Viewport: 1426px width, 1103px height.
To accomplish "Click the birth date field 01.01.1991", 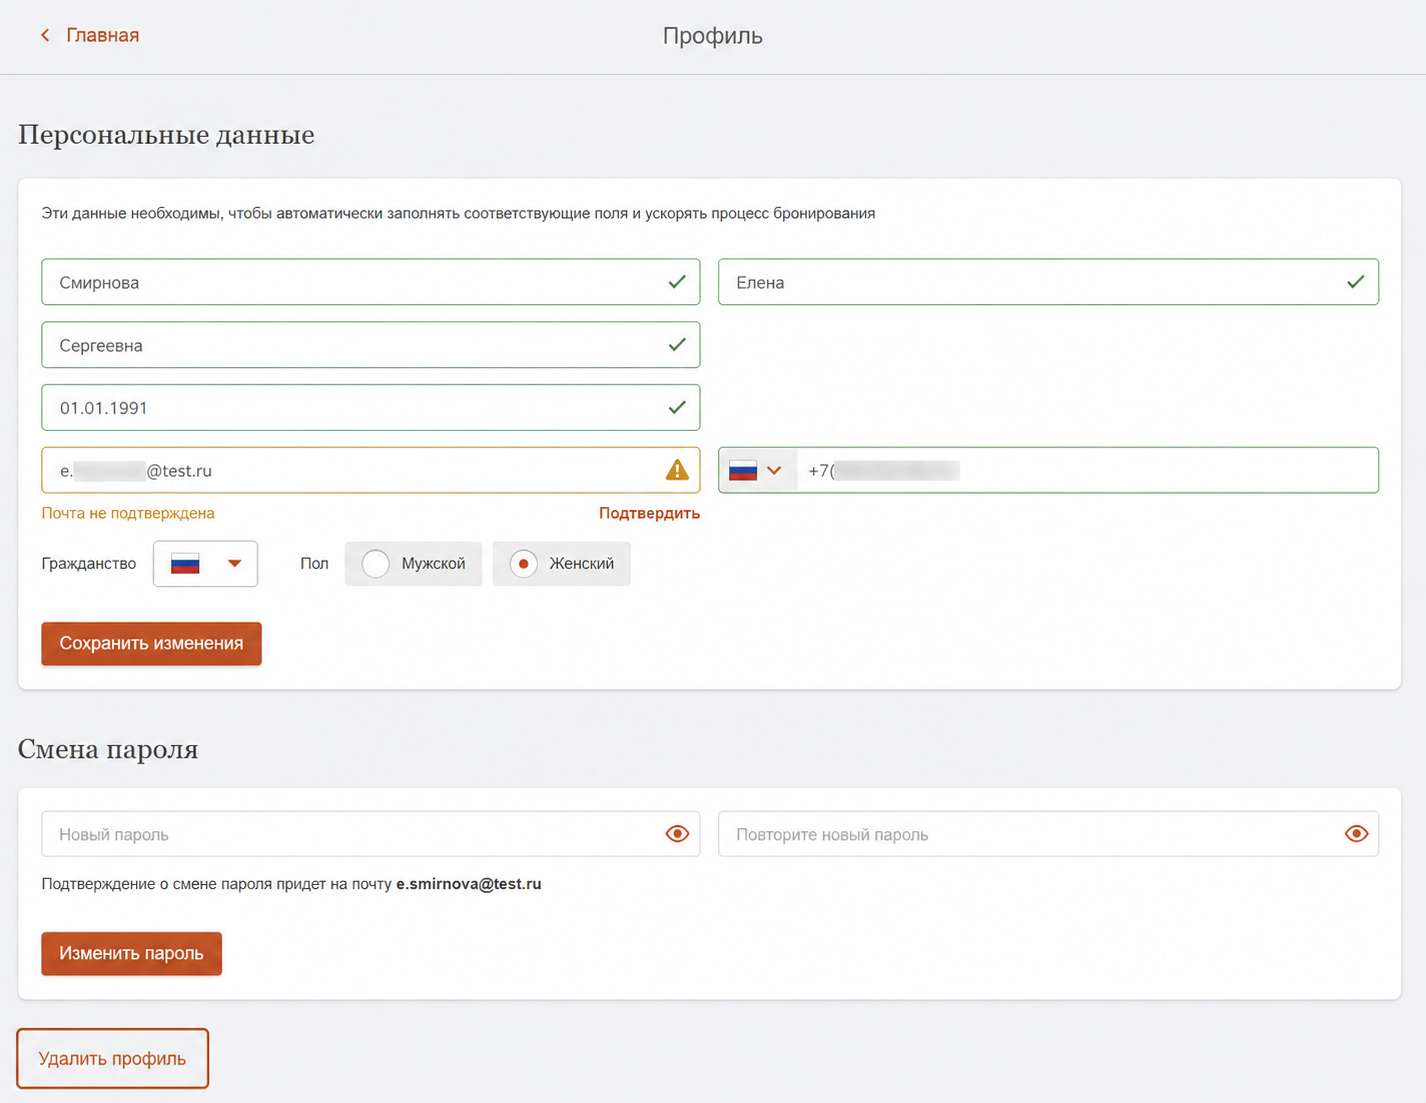I will pyautogui.click(x=370, y=408).
